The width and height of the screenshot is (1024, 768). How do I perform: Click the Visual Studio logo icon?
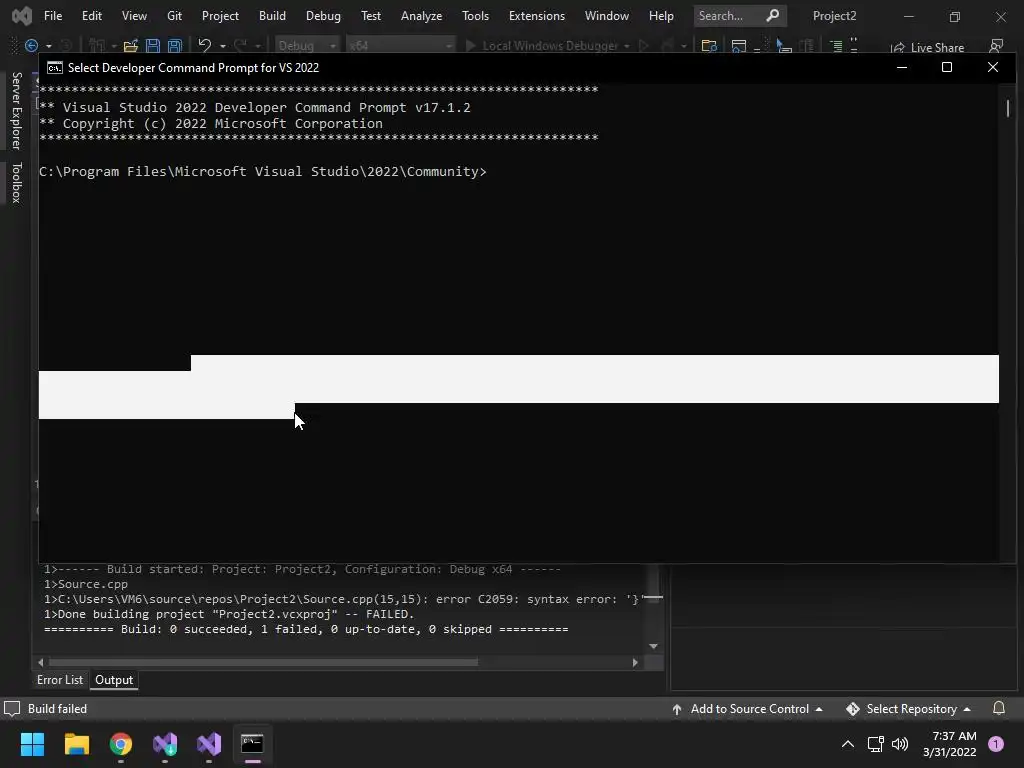click(x=22, y=16)
